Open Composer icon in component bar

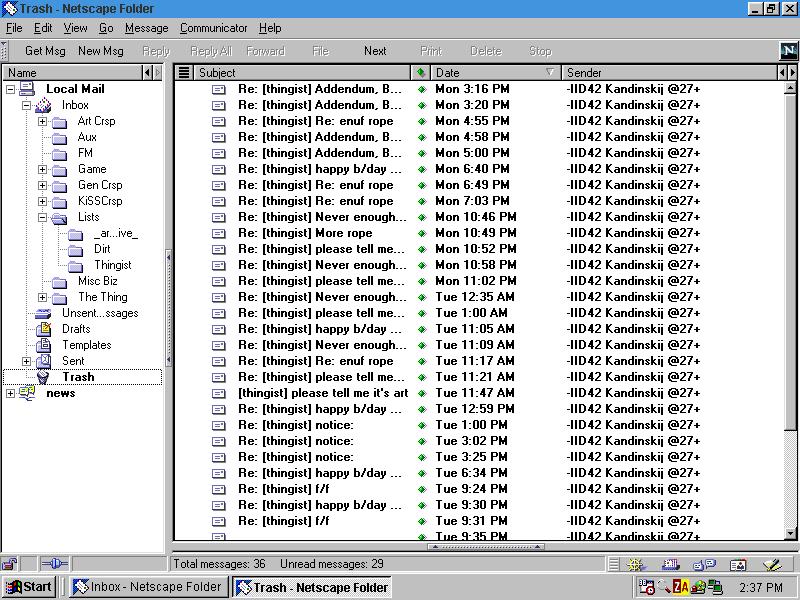tap(772, 564)
